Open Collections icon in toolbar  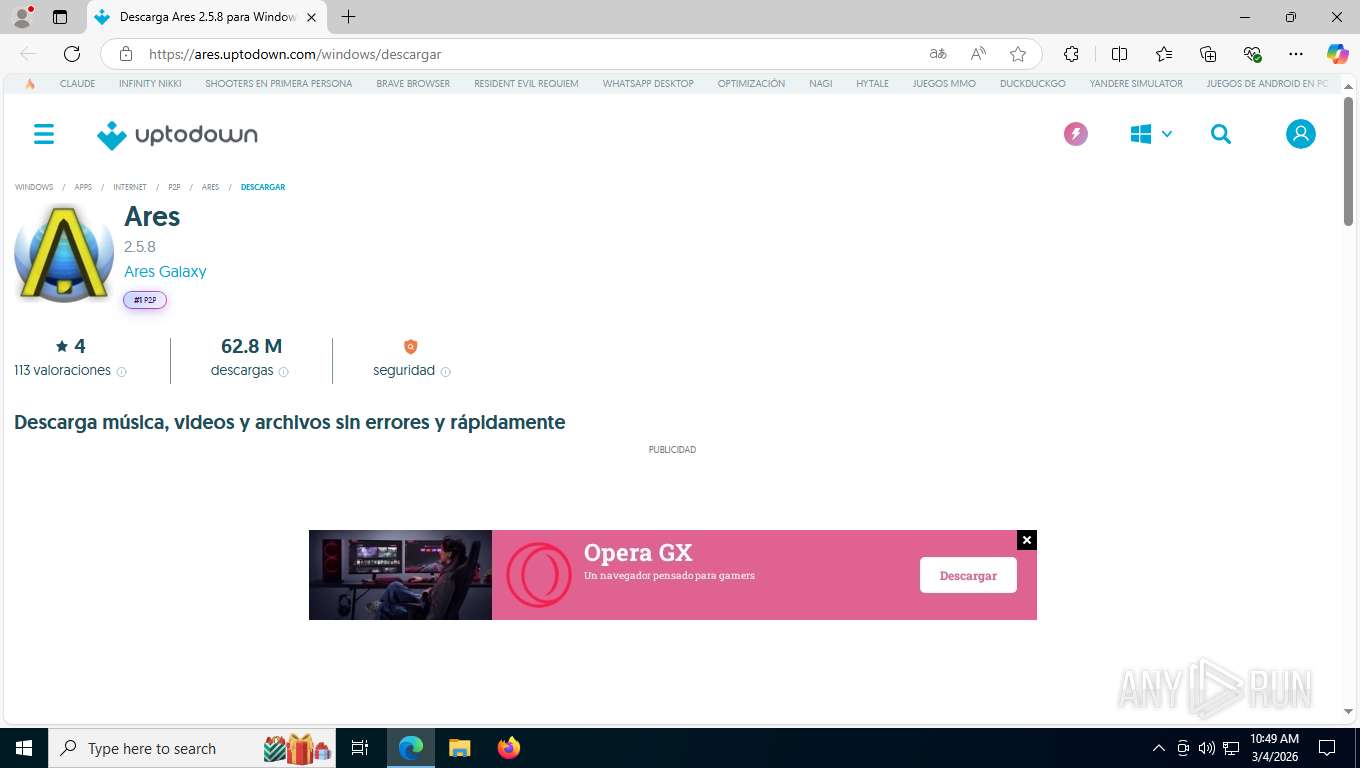click(1208, 54)
